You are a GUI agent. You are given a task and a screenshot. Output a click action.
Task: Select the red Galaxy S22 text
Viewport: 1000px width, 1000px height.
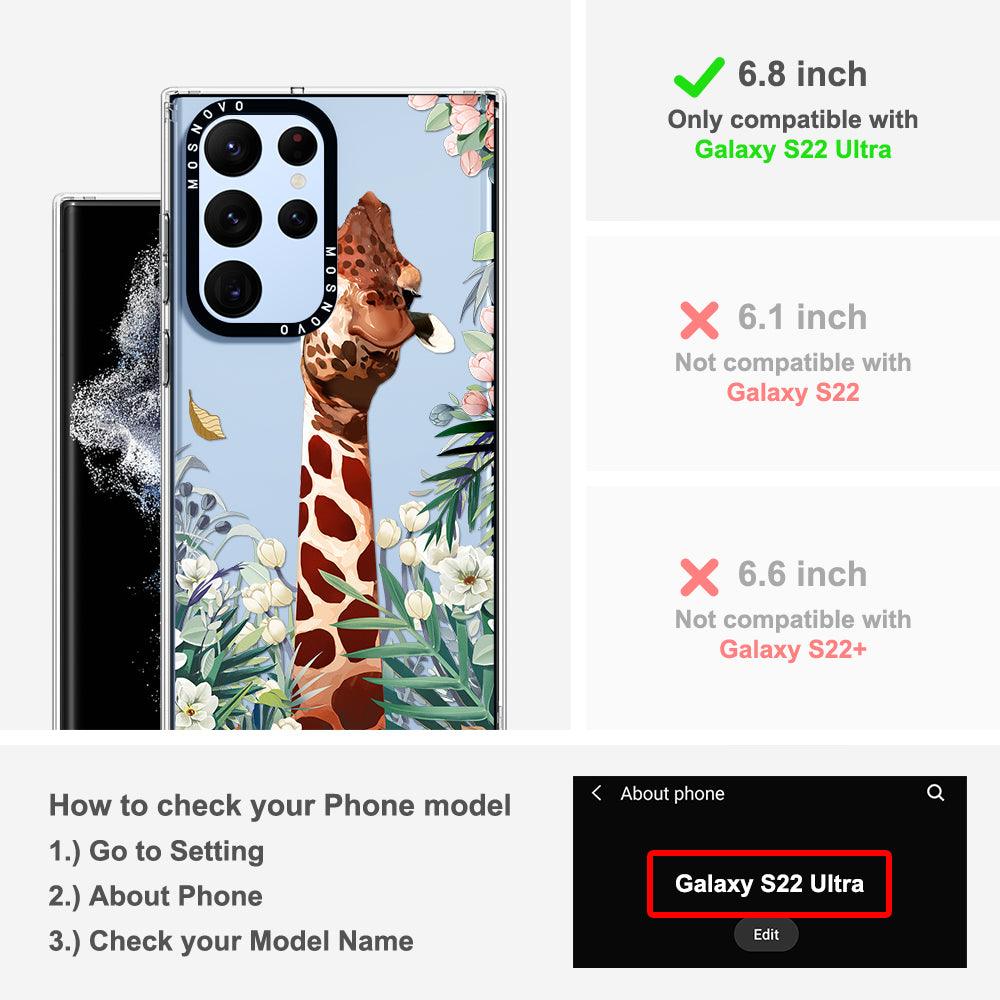(793, 392)
